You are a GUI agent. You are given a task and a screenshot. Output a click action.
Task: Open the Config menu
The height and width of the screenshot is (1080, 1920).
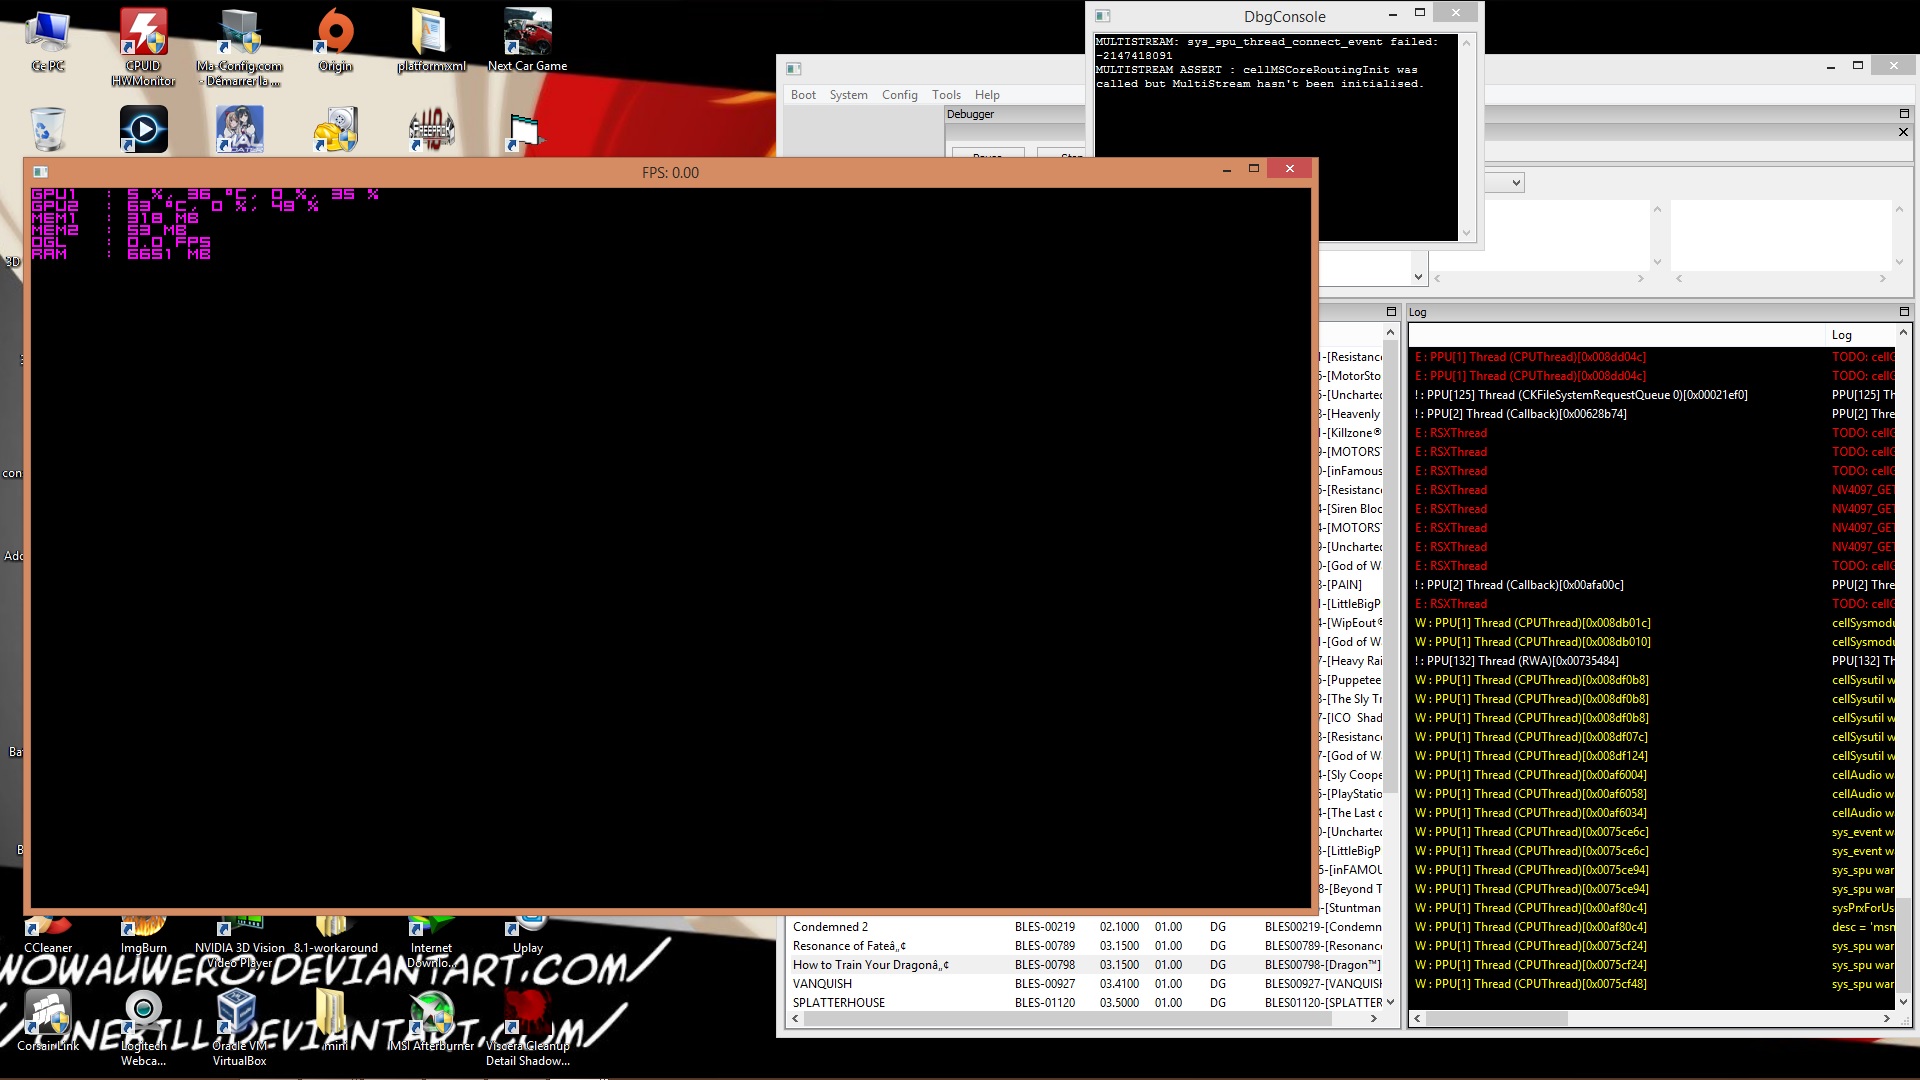(x=899, y=95)
